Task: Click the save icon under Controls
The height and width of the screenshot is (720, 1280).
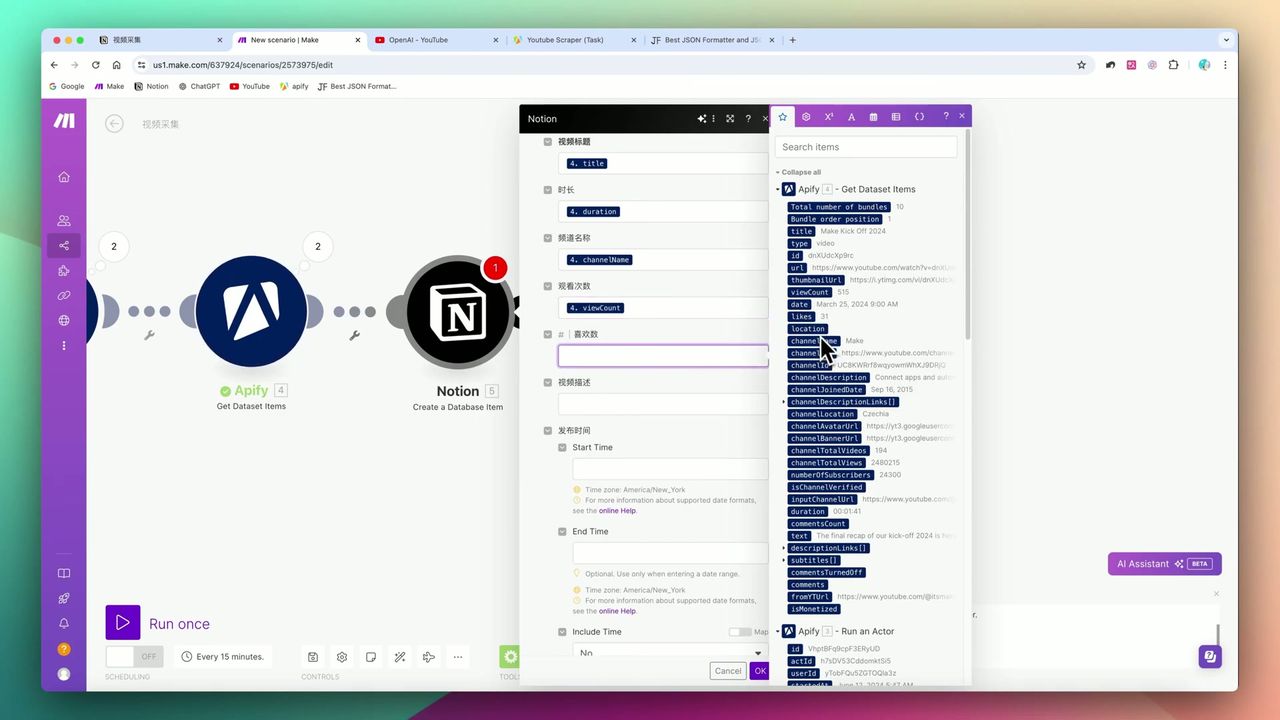Action: [313, 656]
